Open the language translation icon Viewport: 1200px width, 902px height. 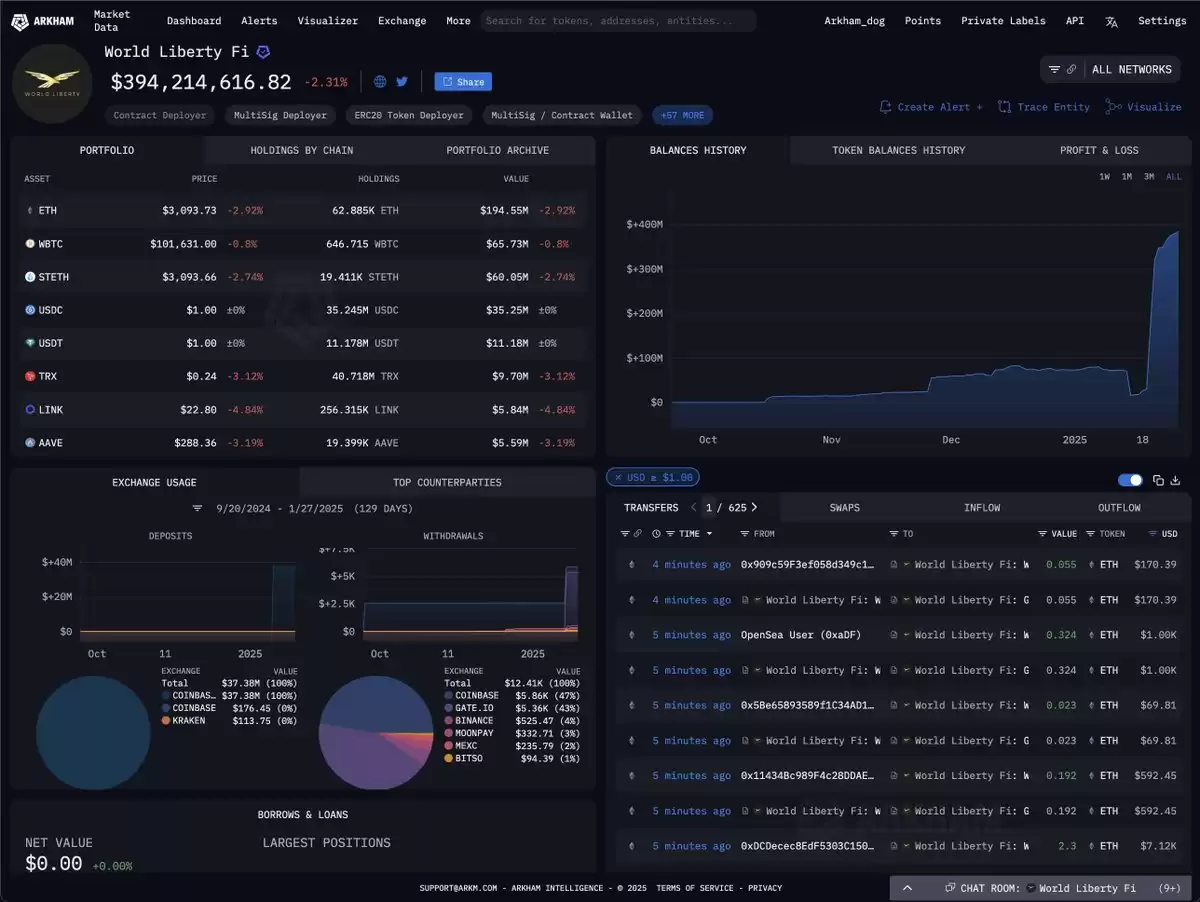click(x=1112, y=21)
